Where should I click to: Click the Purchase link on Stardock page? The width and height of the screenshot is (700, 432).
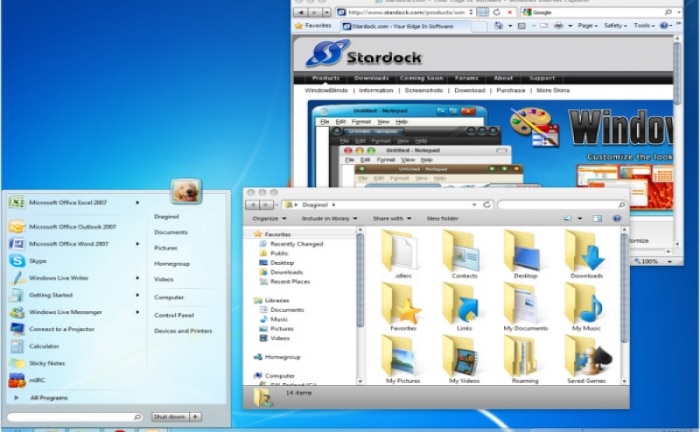[511, 90]
